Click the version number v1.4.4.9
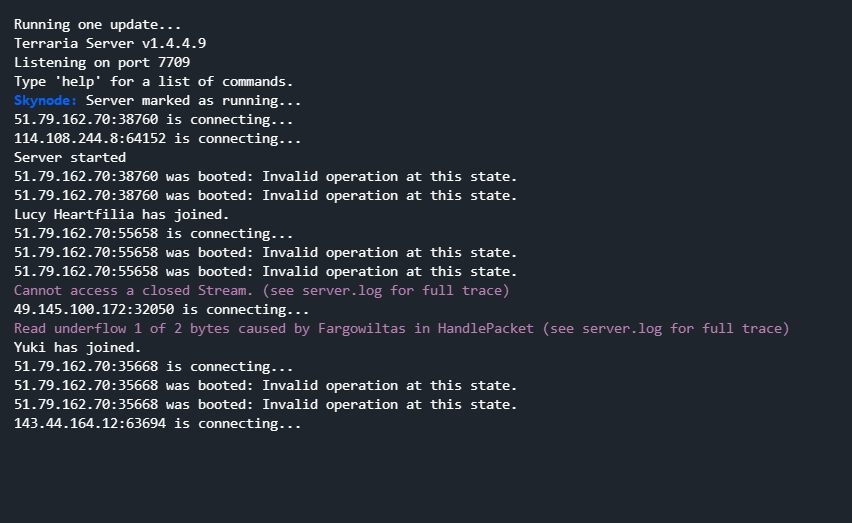852x523 pixels. pos(170,43)
